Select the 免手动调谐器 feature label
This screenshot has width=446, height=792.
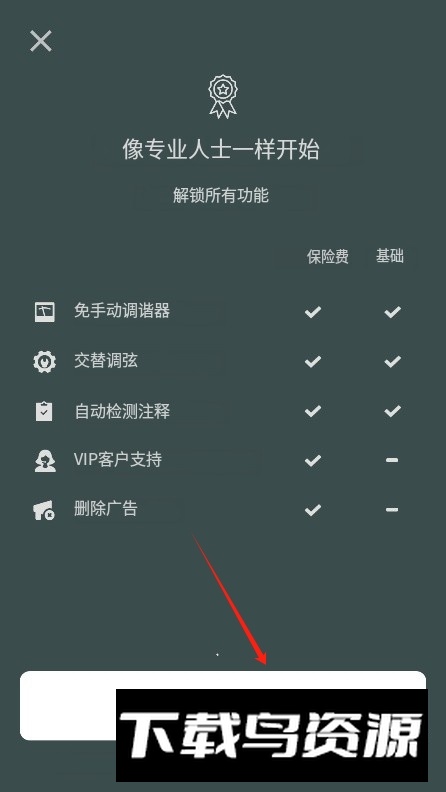pyautogui.click(x=122, y=311)
